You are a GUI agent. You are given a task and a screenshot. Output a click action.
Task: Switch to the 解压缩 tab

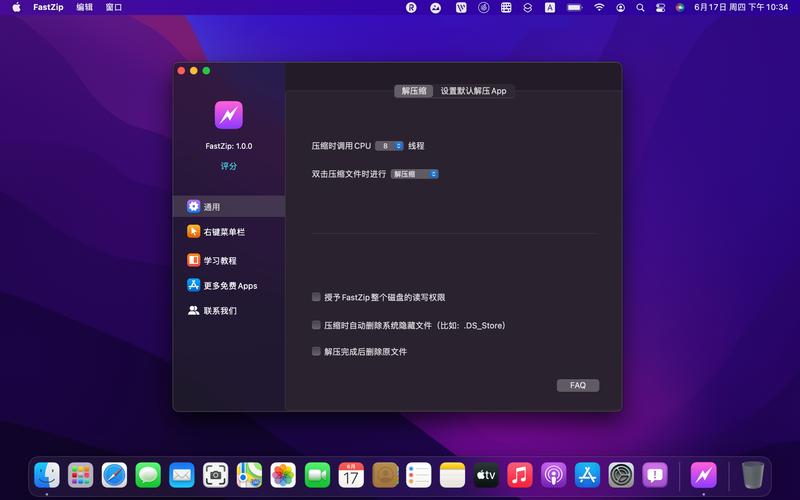pos(414,91)
